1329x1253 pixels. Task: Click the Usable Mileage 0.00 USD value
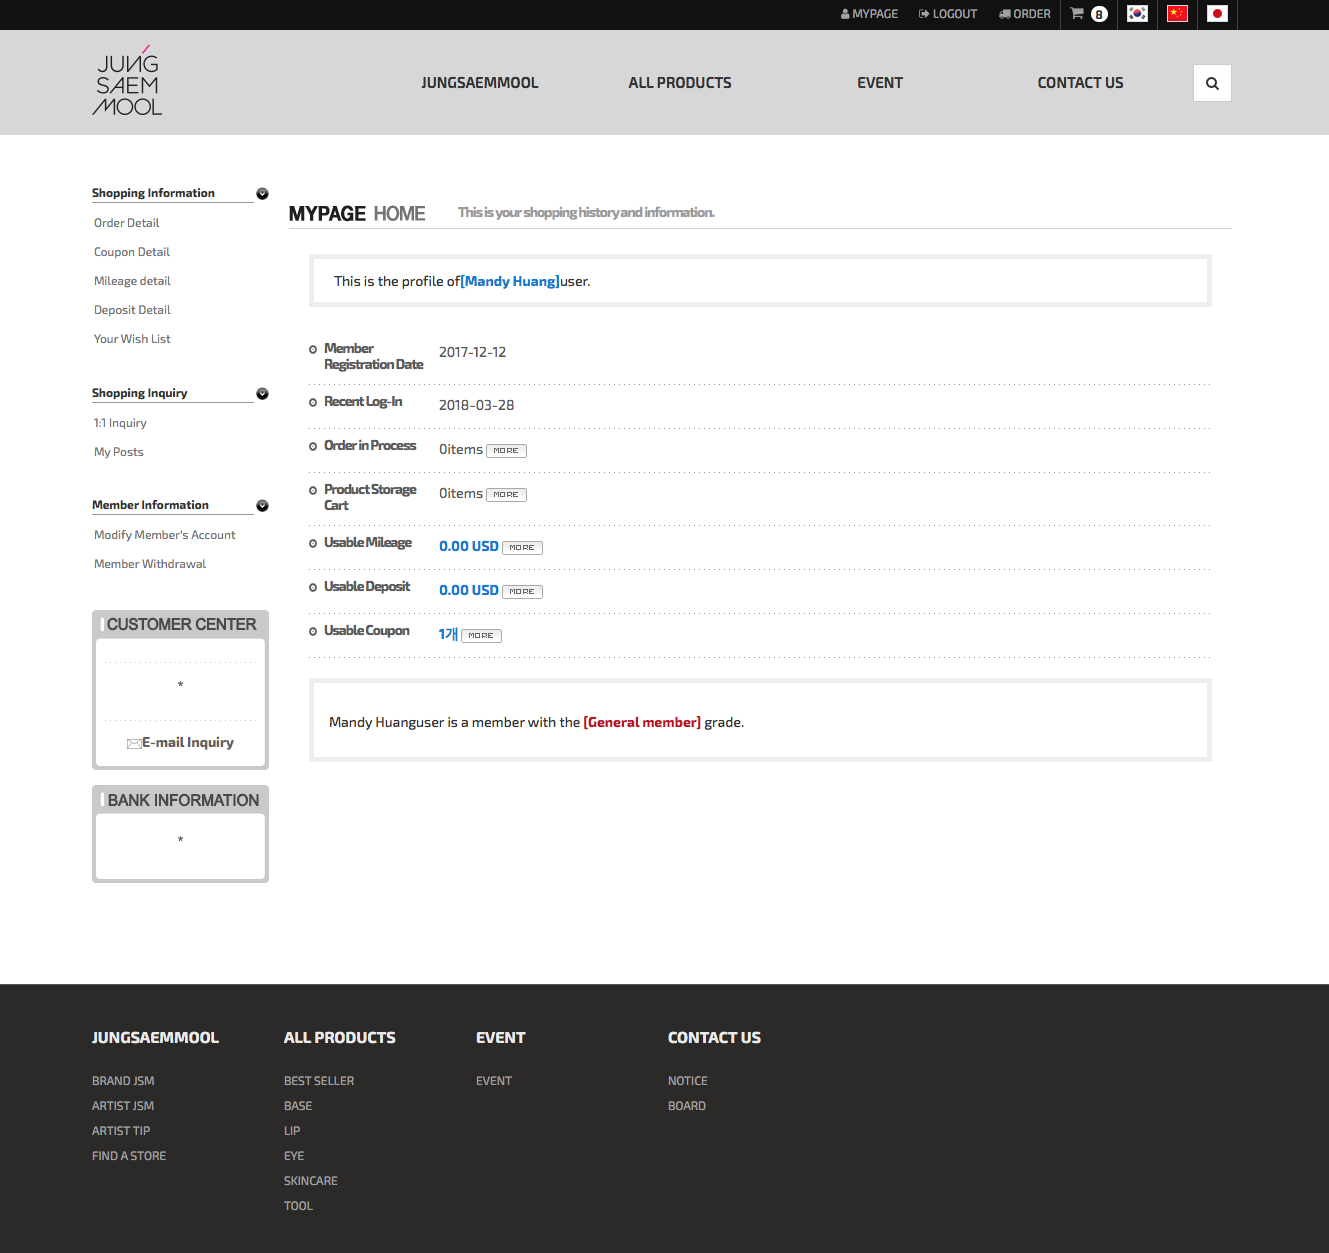[x=469, y=546]
